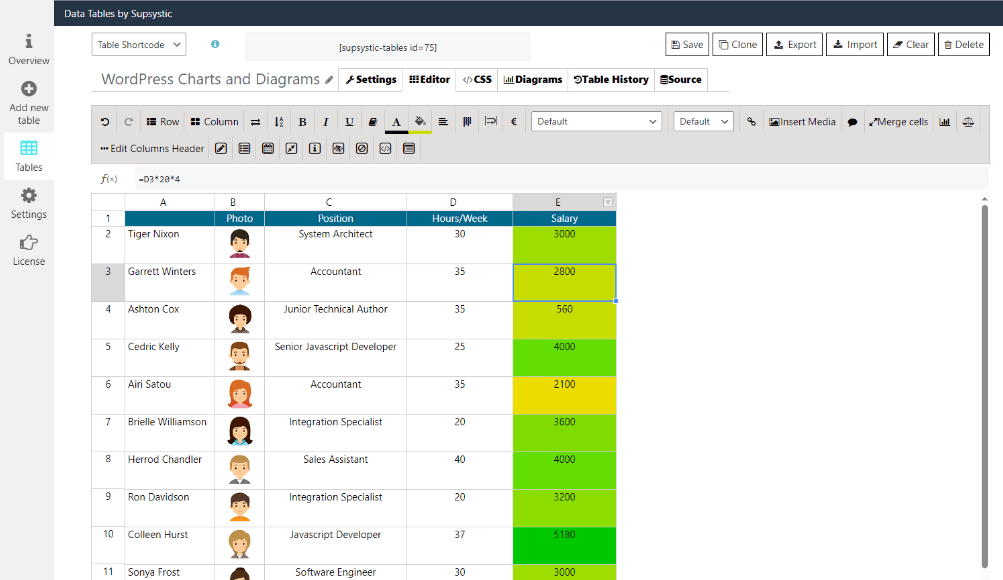Click the formula input field
The height and width of the screenshot is (580, 1003).
click(x=560, y=179)
